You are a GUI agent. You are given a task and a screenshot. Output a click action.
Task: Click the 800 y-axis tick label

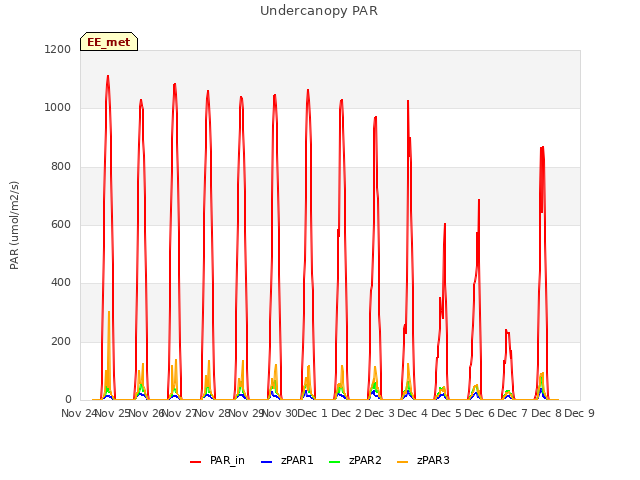tap(61, 167)
